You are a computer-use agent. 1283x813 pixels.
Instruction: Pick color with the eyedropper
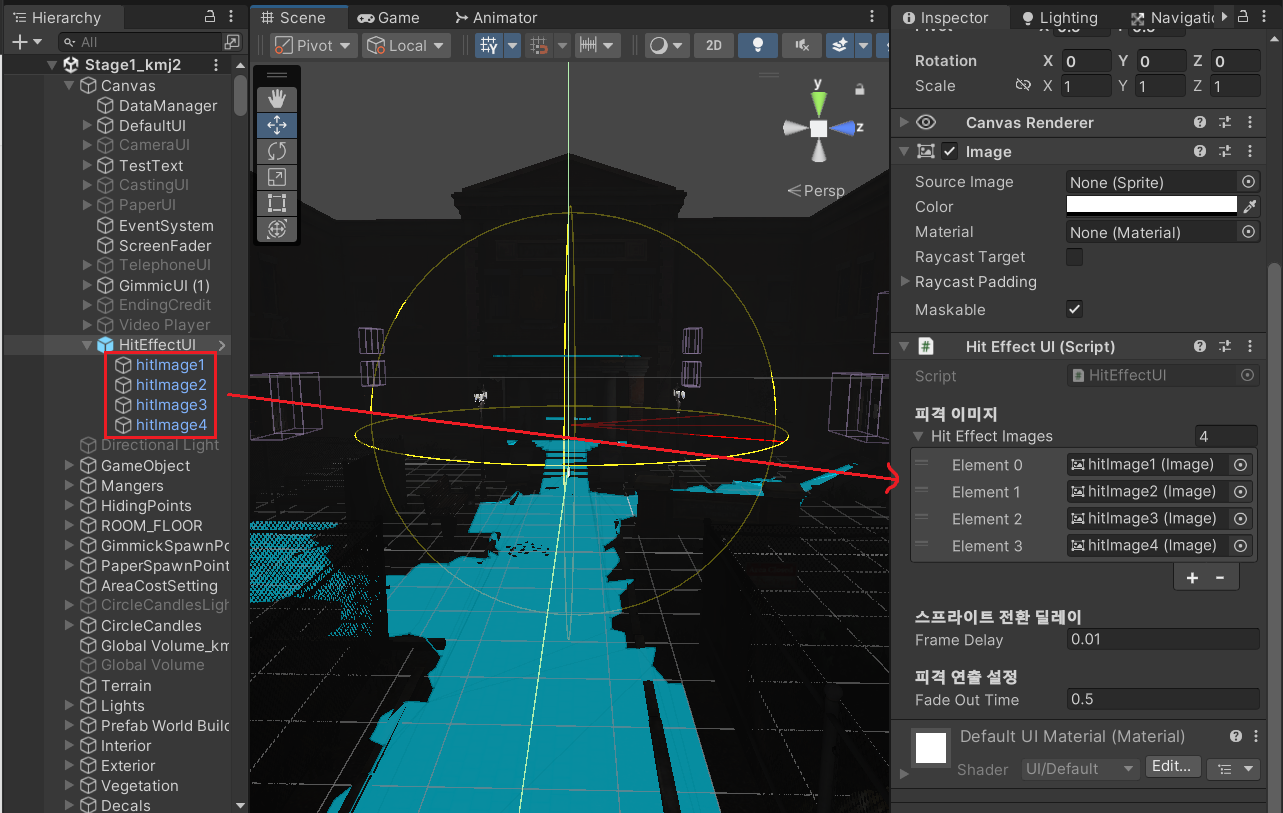(1249, 207)
